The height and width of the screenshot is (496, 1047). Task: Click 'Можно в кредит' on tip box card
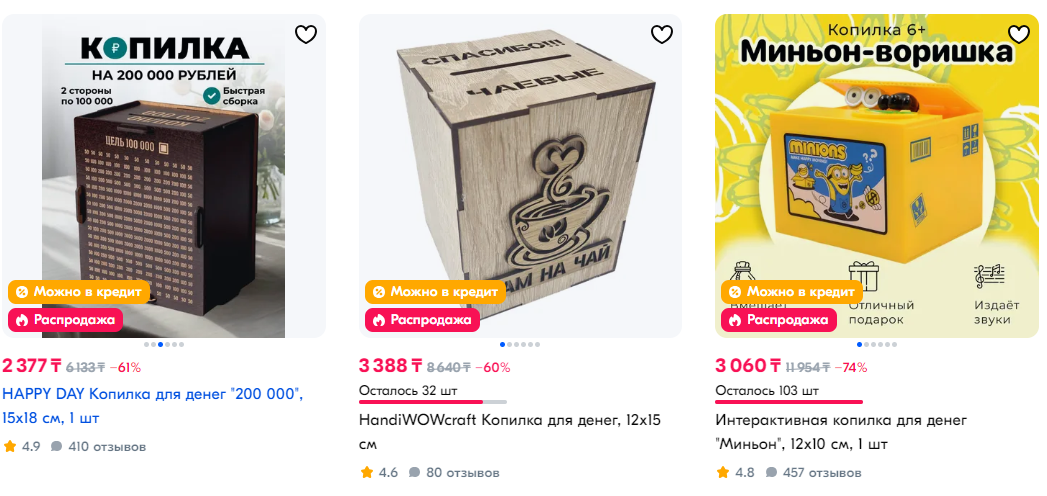(435, 292)
